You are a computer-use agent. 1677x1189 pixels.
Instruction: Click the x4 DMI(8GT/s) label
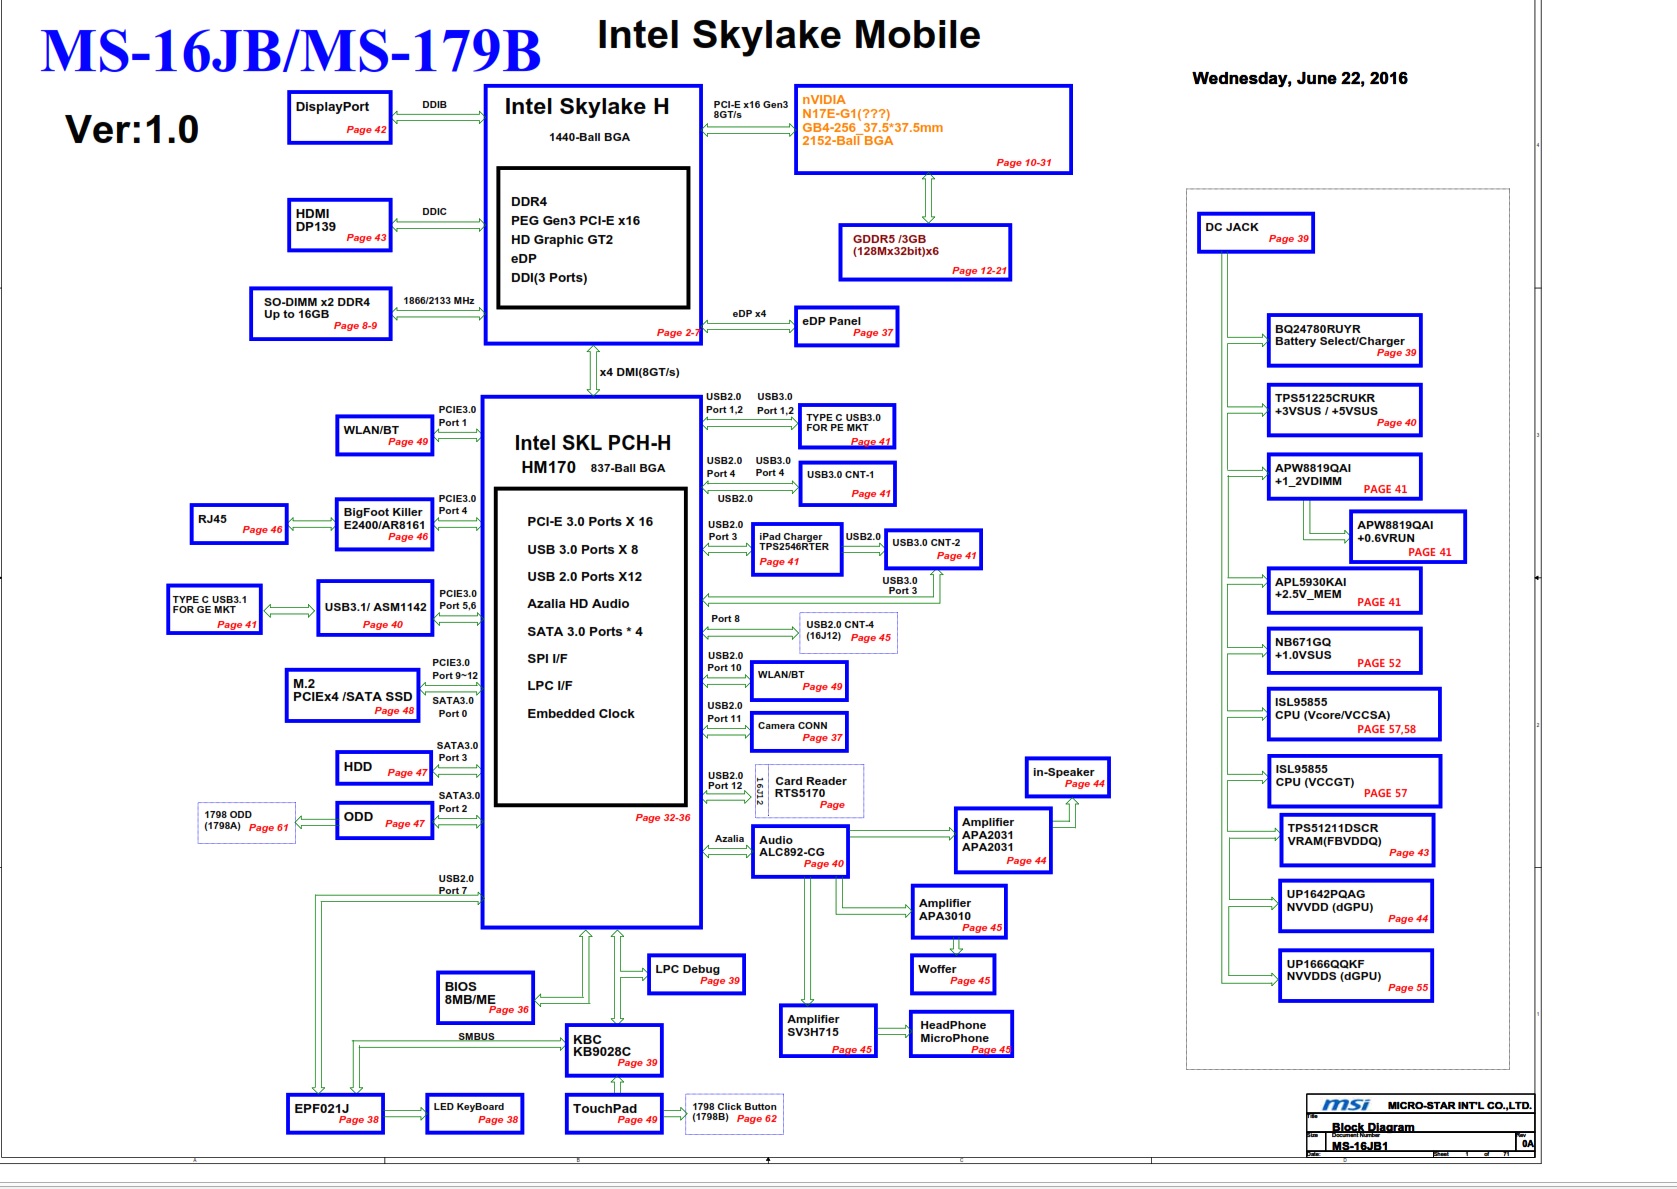[x=640, y=372]
